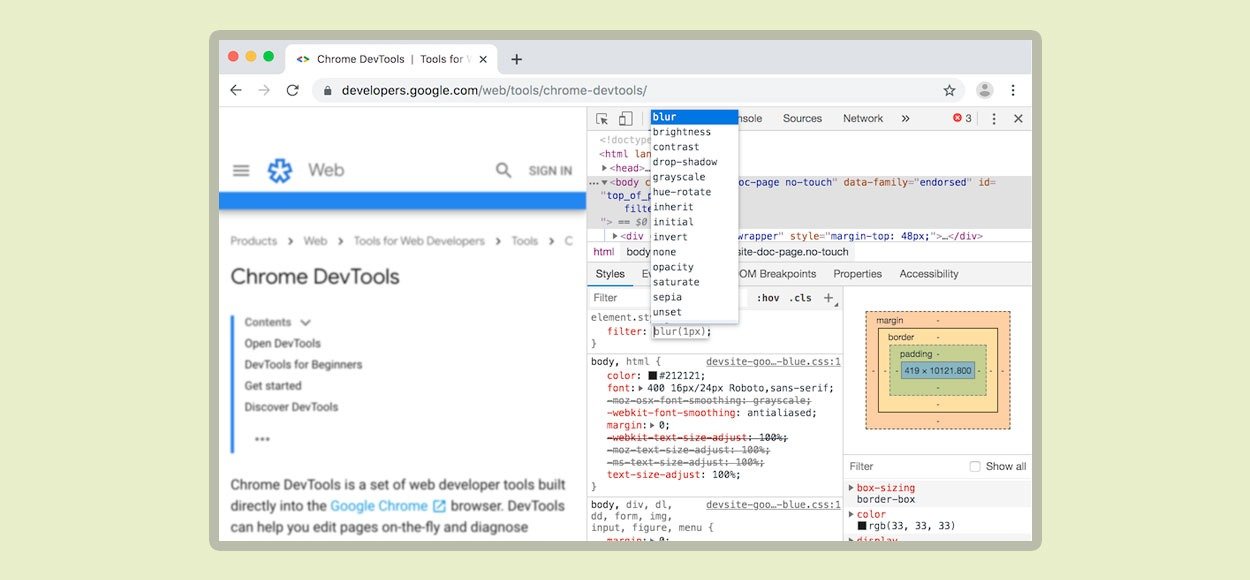The image size is (1250, 580).
Task: Click the SIGN IN button
Action: tap(550, 171)
